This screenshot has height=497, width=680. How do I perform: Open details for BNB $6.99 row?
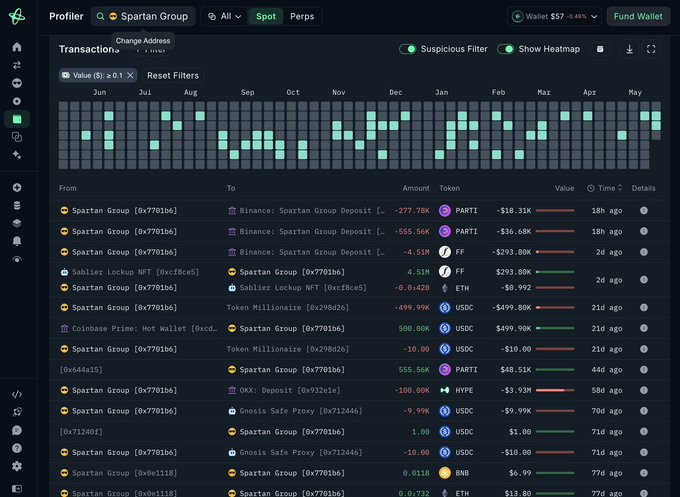click(644, 473)
